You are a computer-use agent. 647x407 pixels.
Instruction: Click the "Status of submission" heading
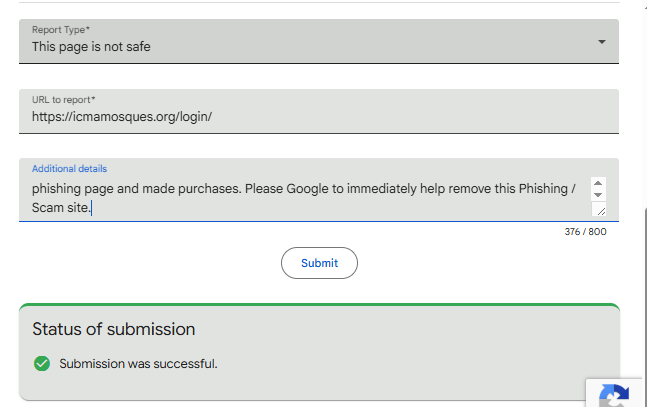pos(113,329)
